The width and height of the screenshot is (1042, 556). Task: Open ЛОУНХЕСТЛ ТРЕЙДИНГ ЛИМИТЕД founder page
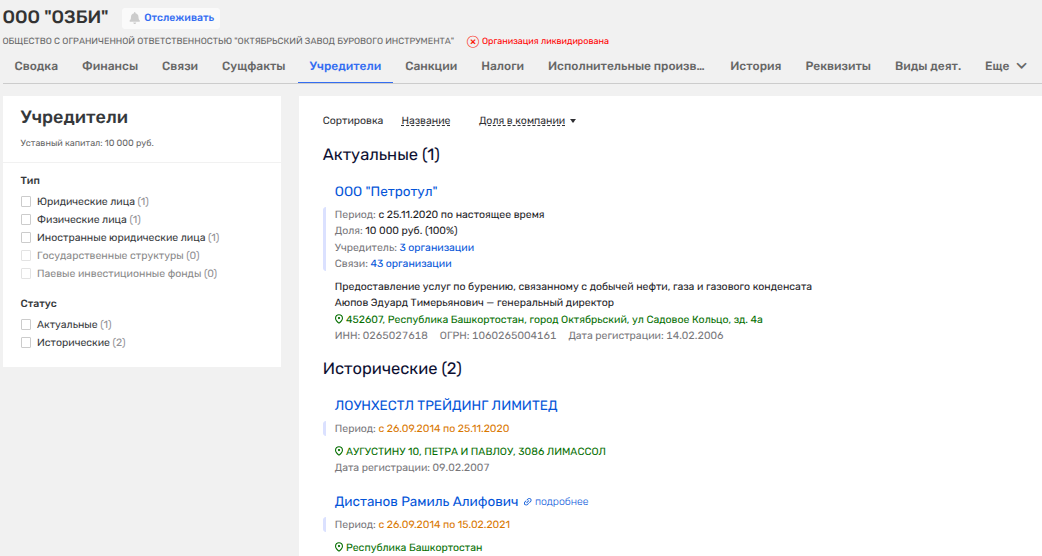coord(446,406)
